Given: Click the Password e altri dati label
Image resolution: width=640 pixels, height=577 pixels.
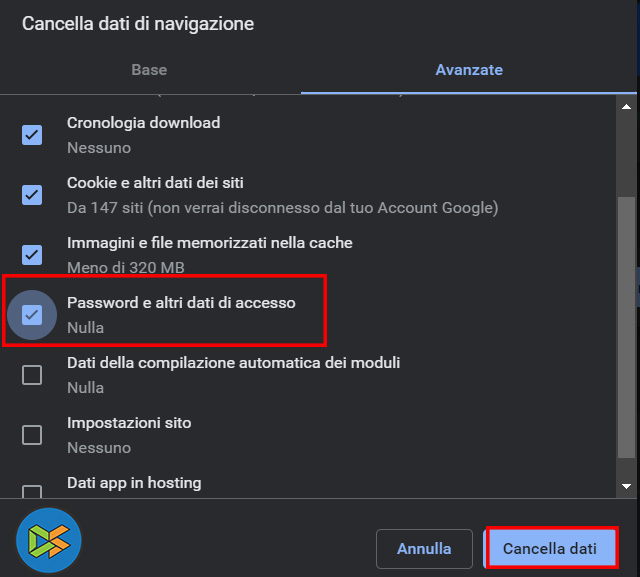Looking at the screenshot, I should coord(181,302).
